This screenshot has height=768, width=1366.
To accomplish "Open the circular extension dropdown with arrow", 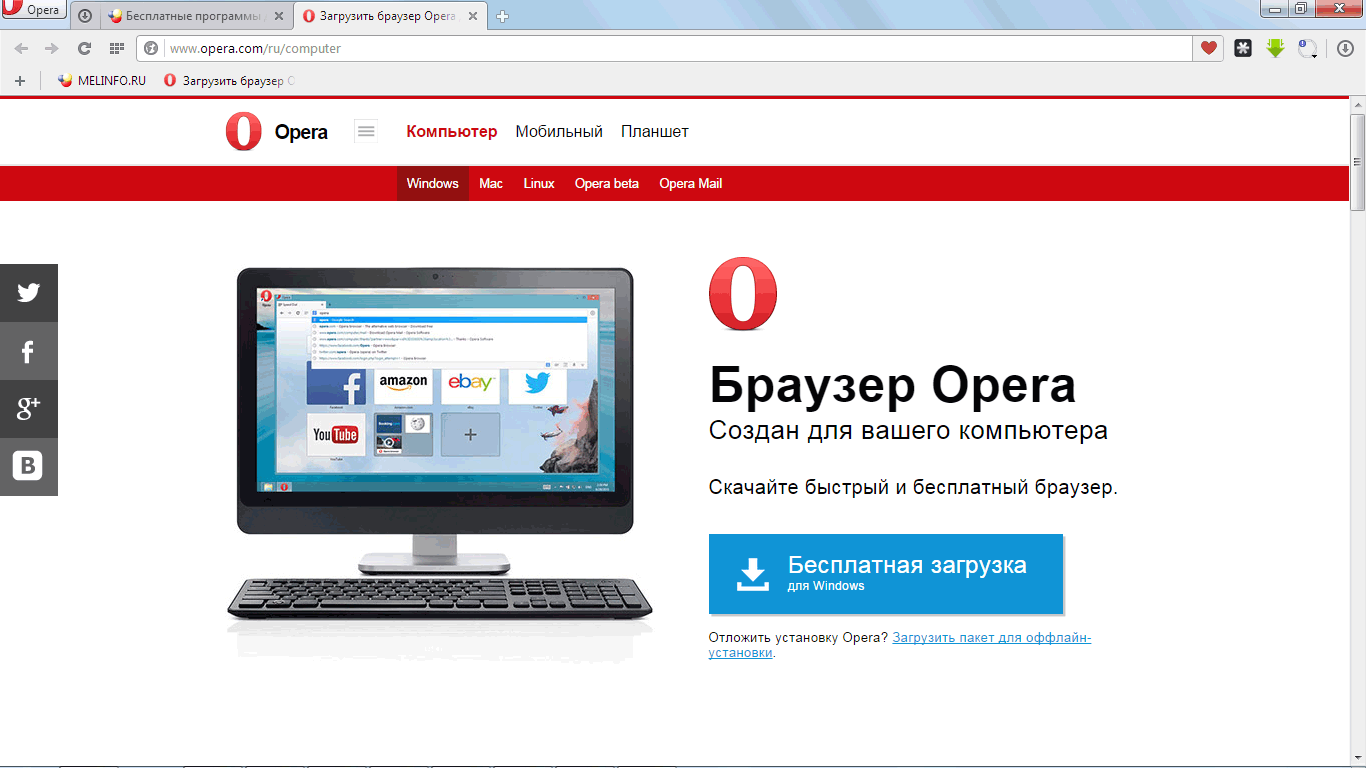I will (x=1308, y=48).
